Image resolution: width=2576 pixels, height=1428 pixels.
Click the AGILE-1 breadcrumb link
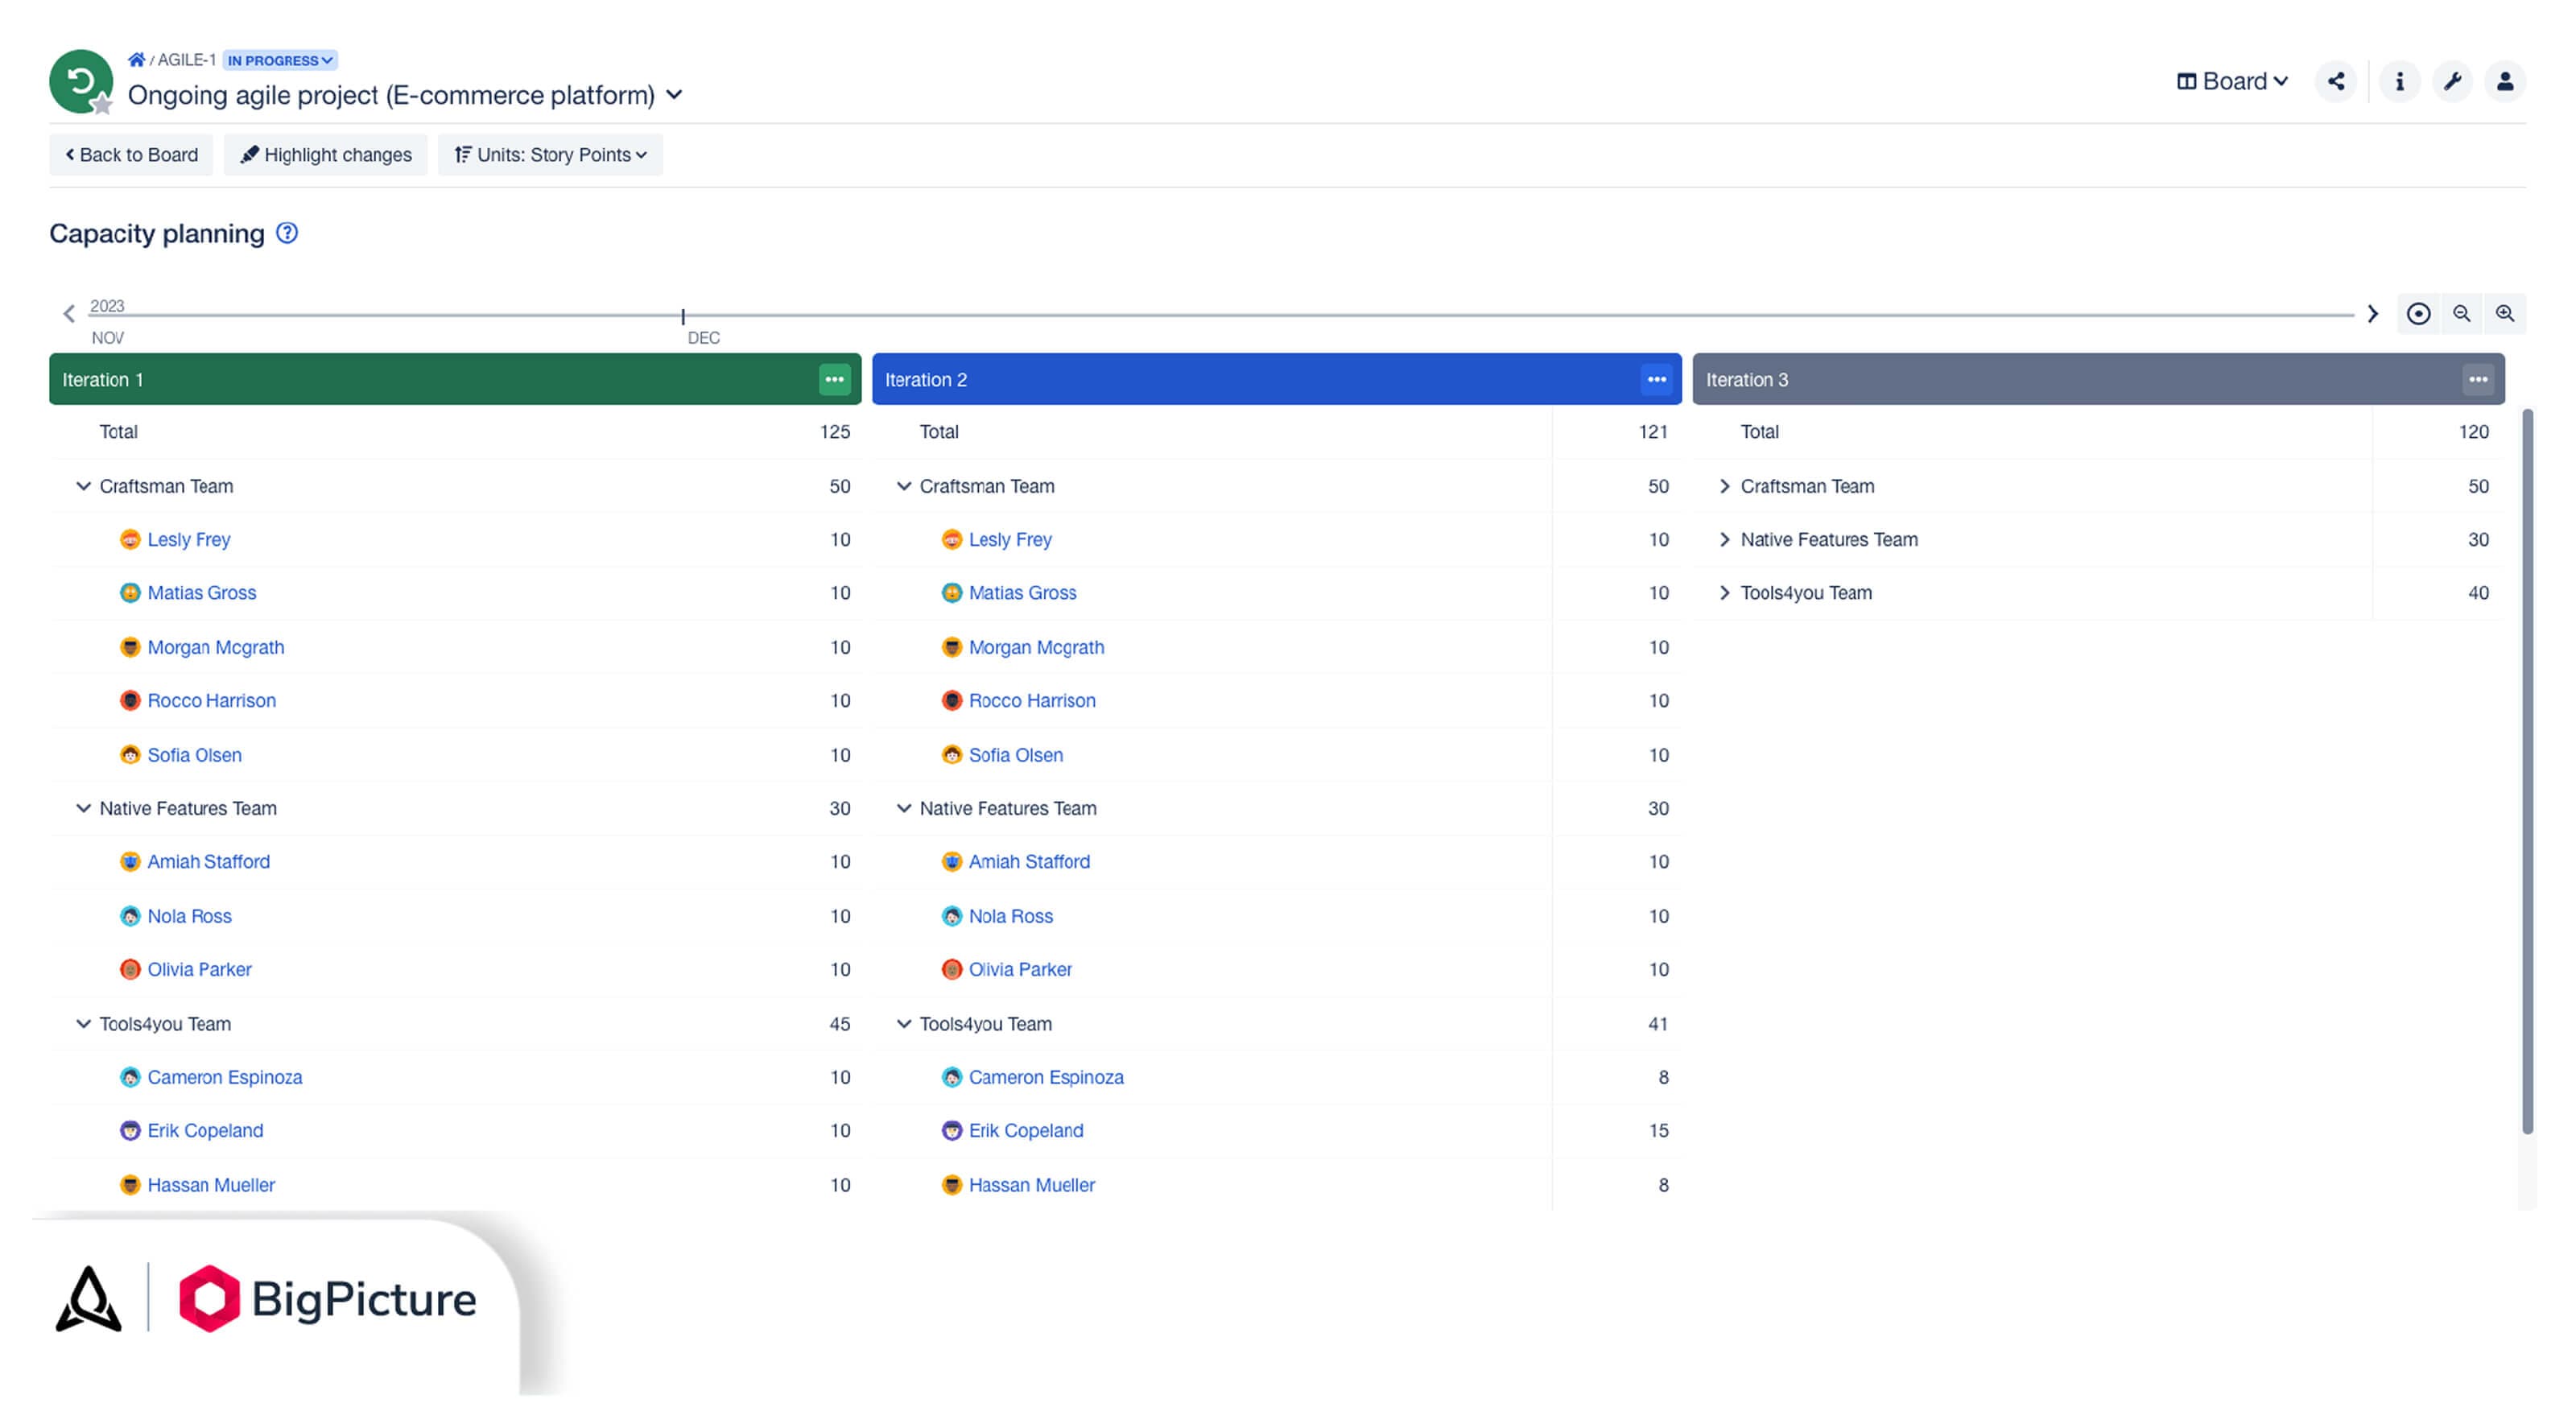187,60
